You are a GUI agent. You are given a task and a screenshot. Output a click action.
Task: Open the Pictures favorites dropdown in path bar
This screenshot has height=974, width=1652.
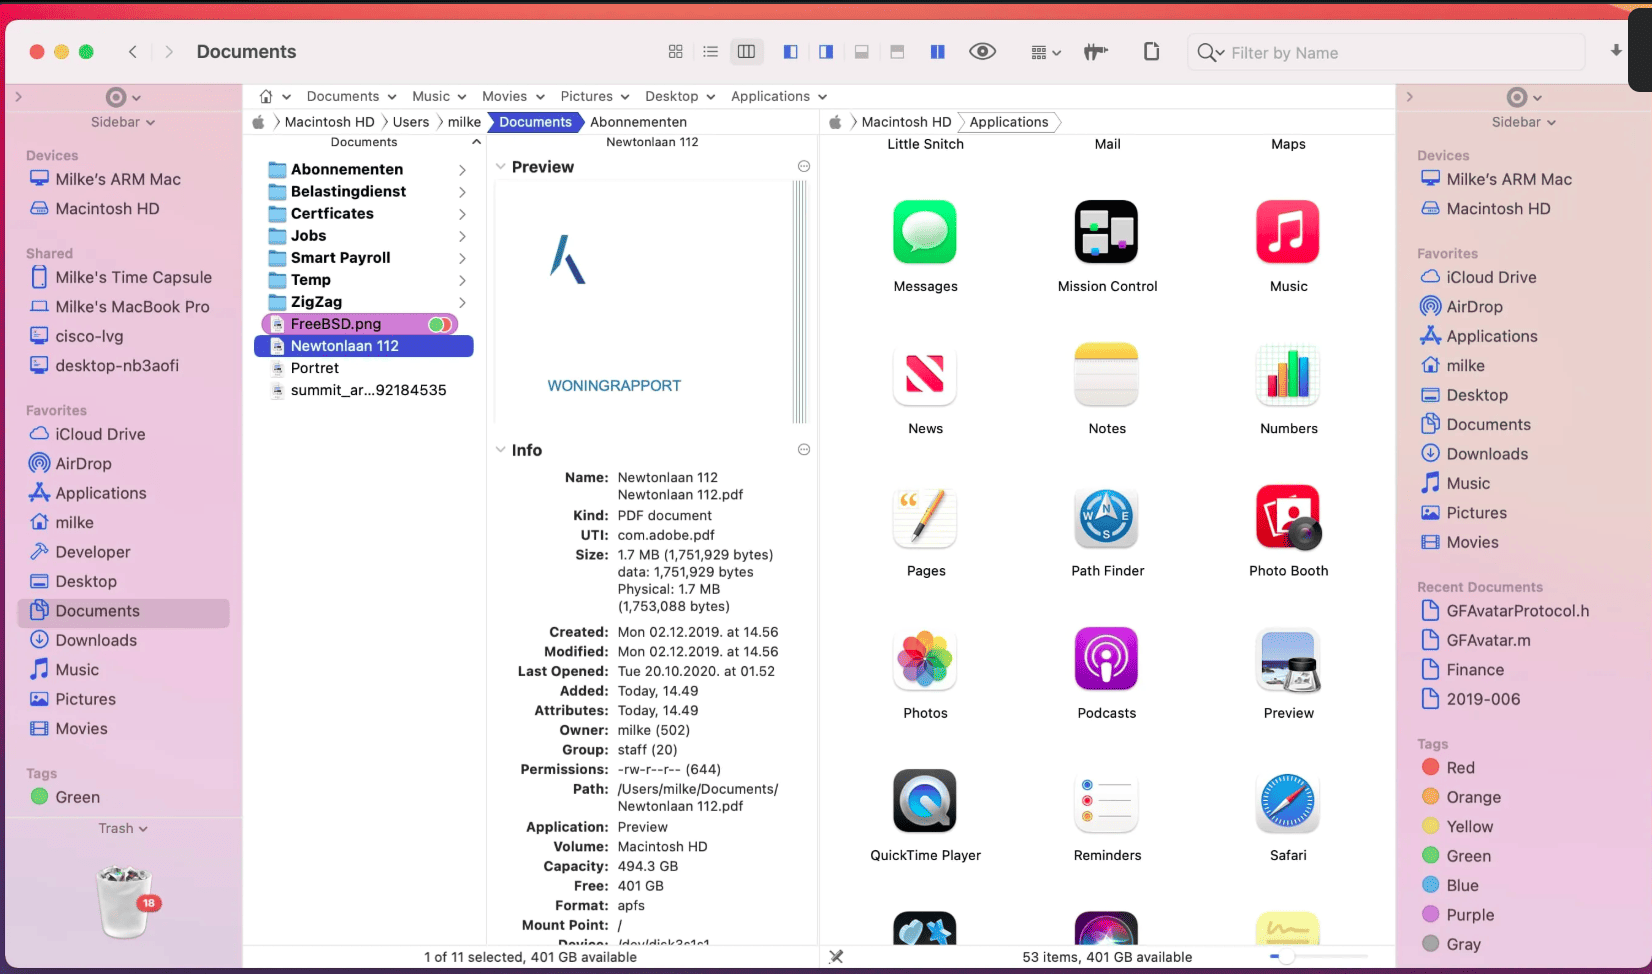tap(594, 96)
